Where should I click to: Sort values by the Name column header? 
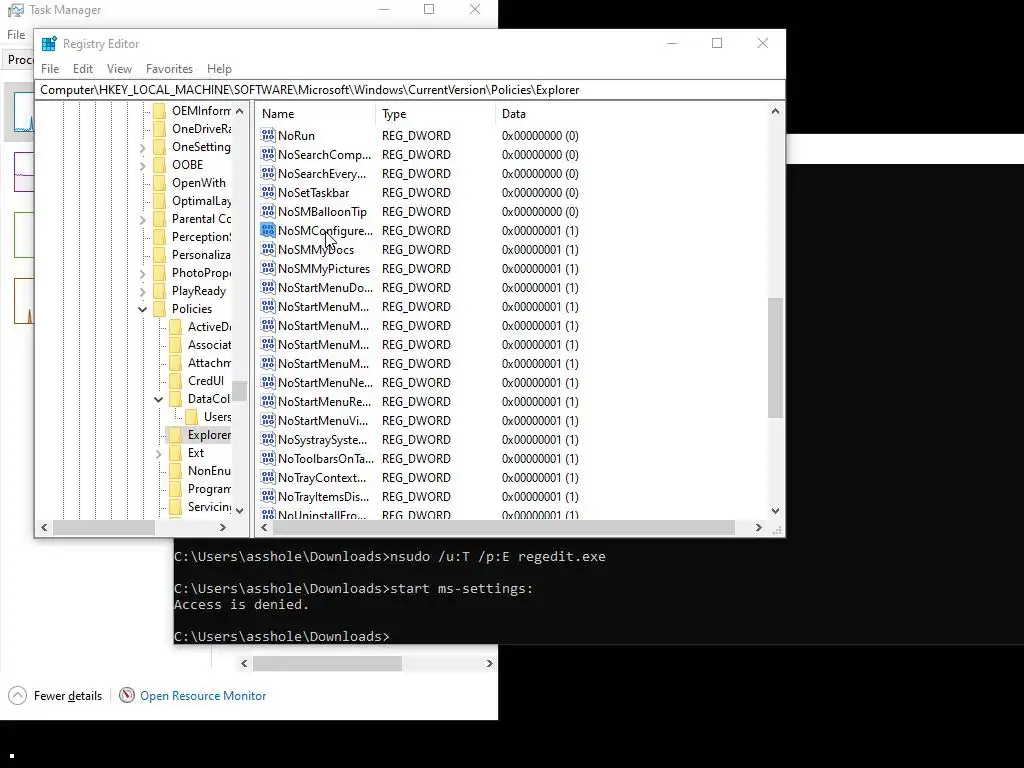click(316, 114)
